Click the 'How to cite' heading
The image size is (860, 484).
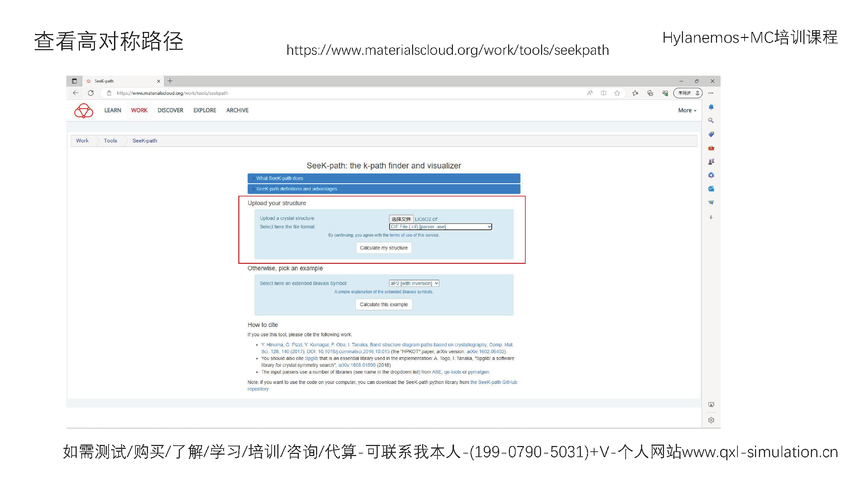click(263, 325)
